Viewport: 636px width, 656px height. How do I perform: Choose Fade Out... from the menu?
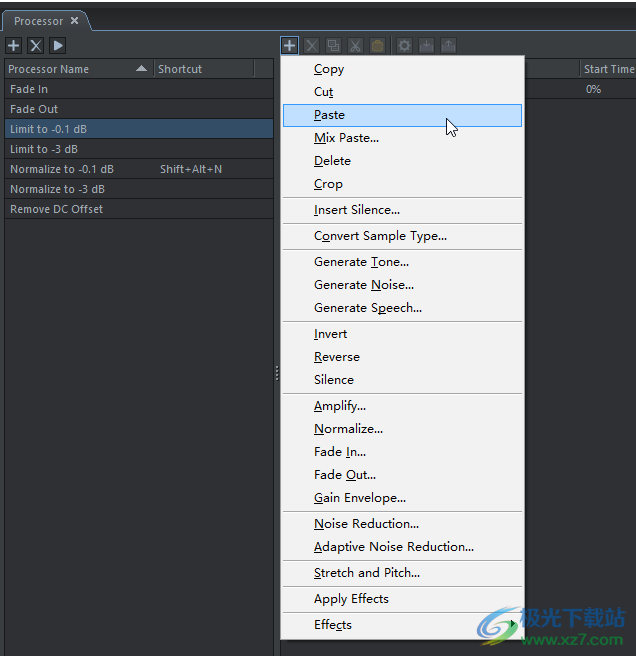(x=403, y=475)
